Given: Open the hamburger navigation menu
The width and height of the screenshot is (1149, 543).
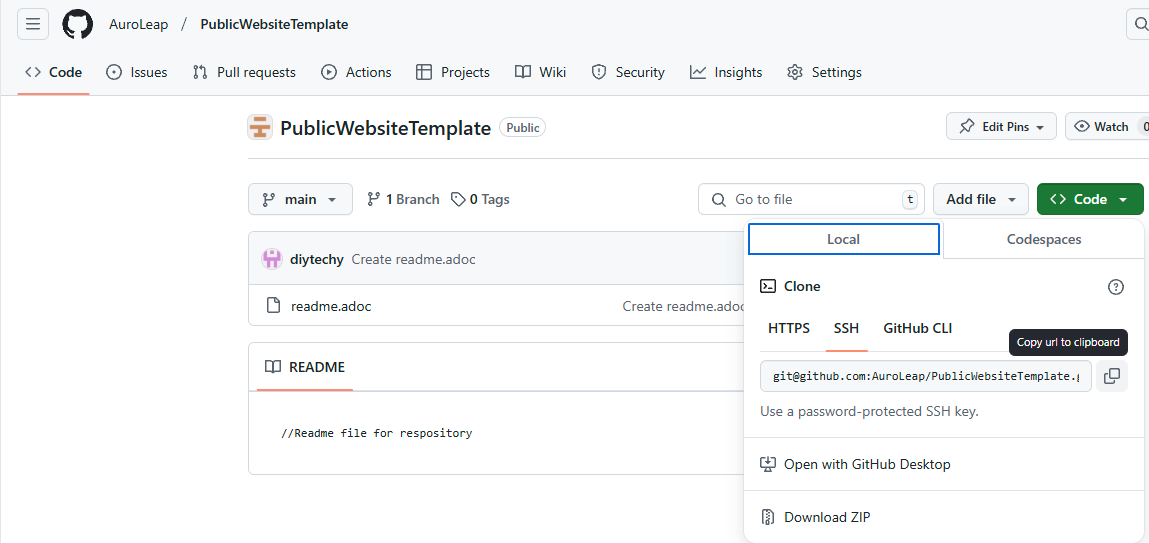Looking at the screenshot, I should pyautogui.click(x=33, y=24).
